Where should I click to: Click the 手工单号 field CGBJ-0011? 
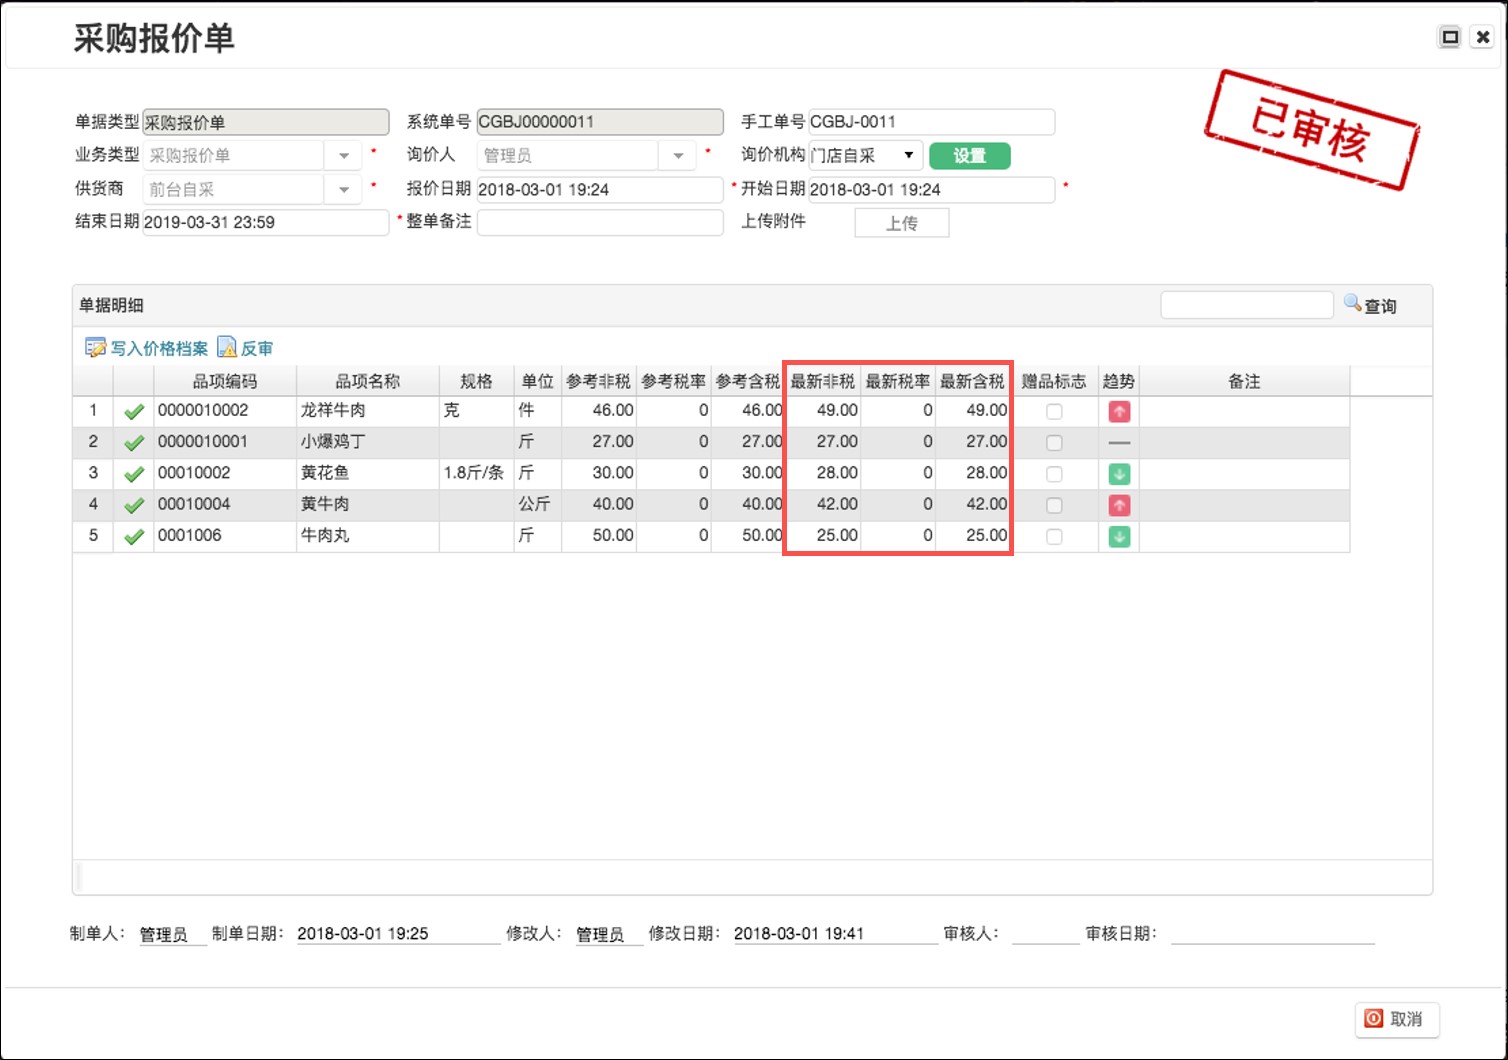[x=931, y=122]
